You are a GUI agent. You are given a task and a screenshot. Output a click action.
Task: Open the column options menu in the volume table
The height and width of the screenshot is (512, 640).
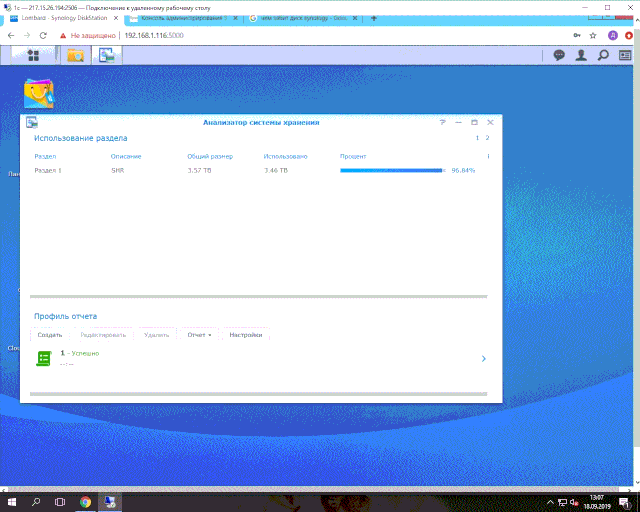pyautogui.click(x=488, y=156)
